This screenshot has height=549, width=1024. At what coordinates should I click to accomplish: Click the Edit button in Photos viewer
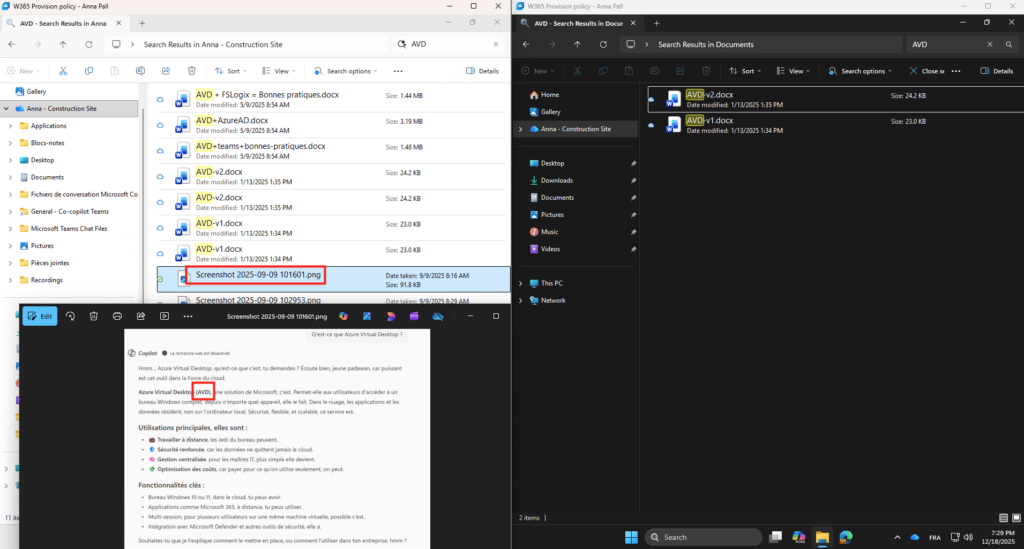(40, 315)
